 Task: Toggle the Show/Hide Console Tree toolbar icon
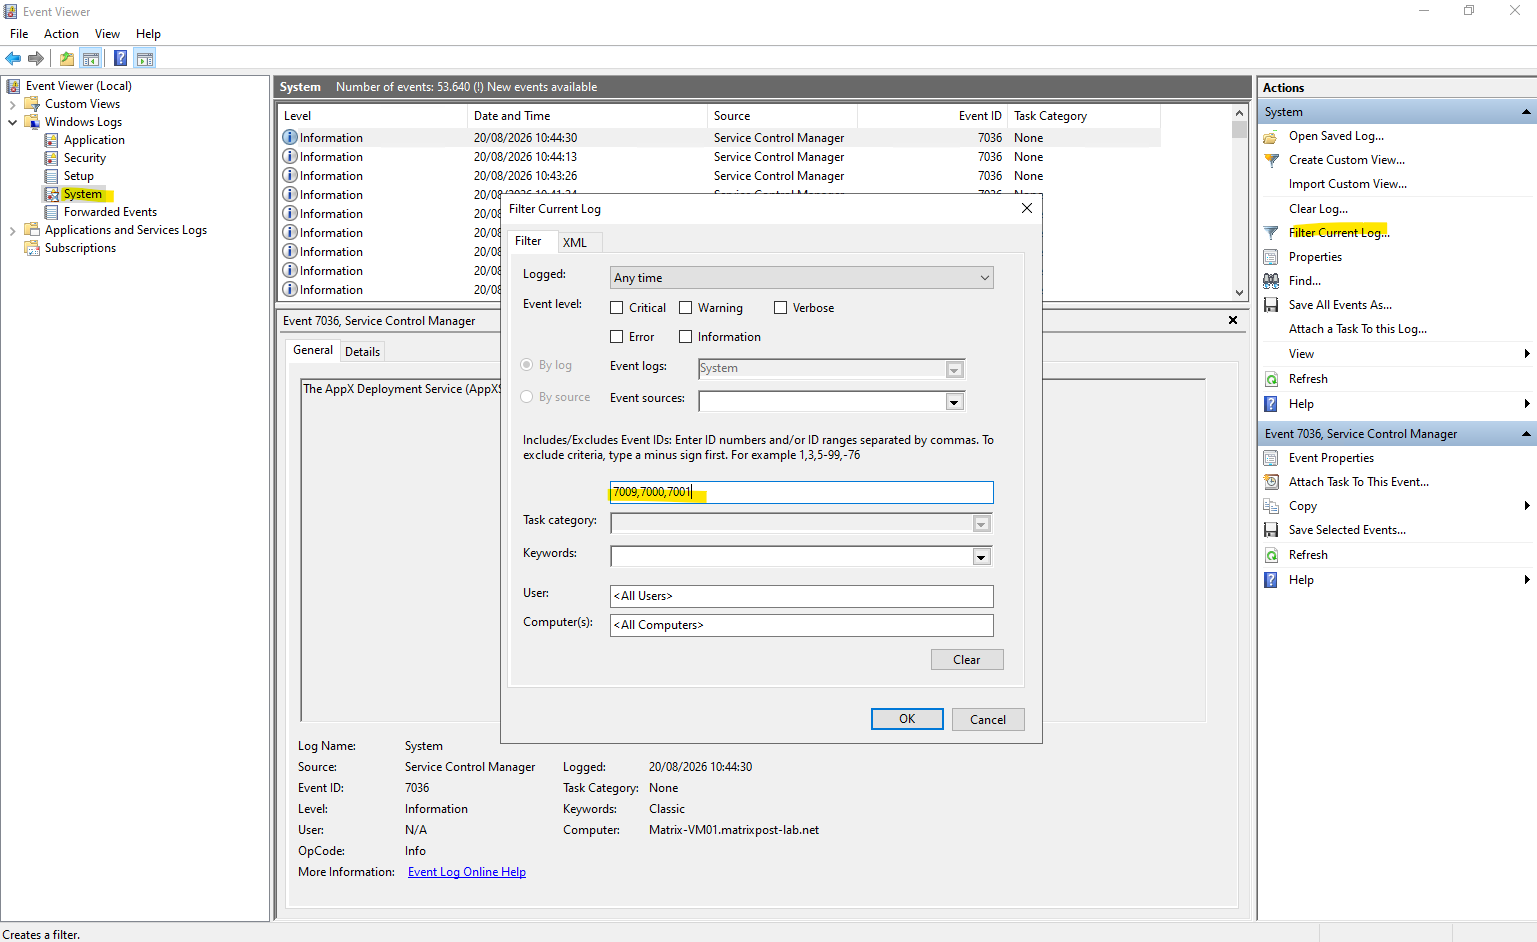tap(91, 58)
